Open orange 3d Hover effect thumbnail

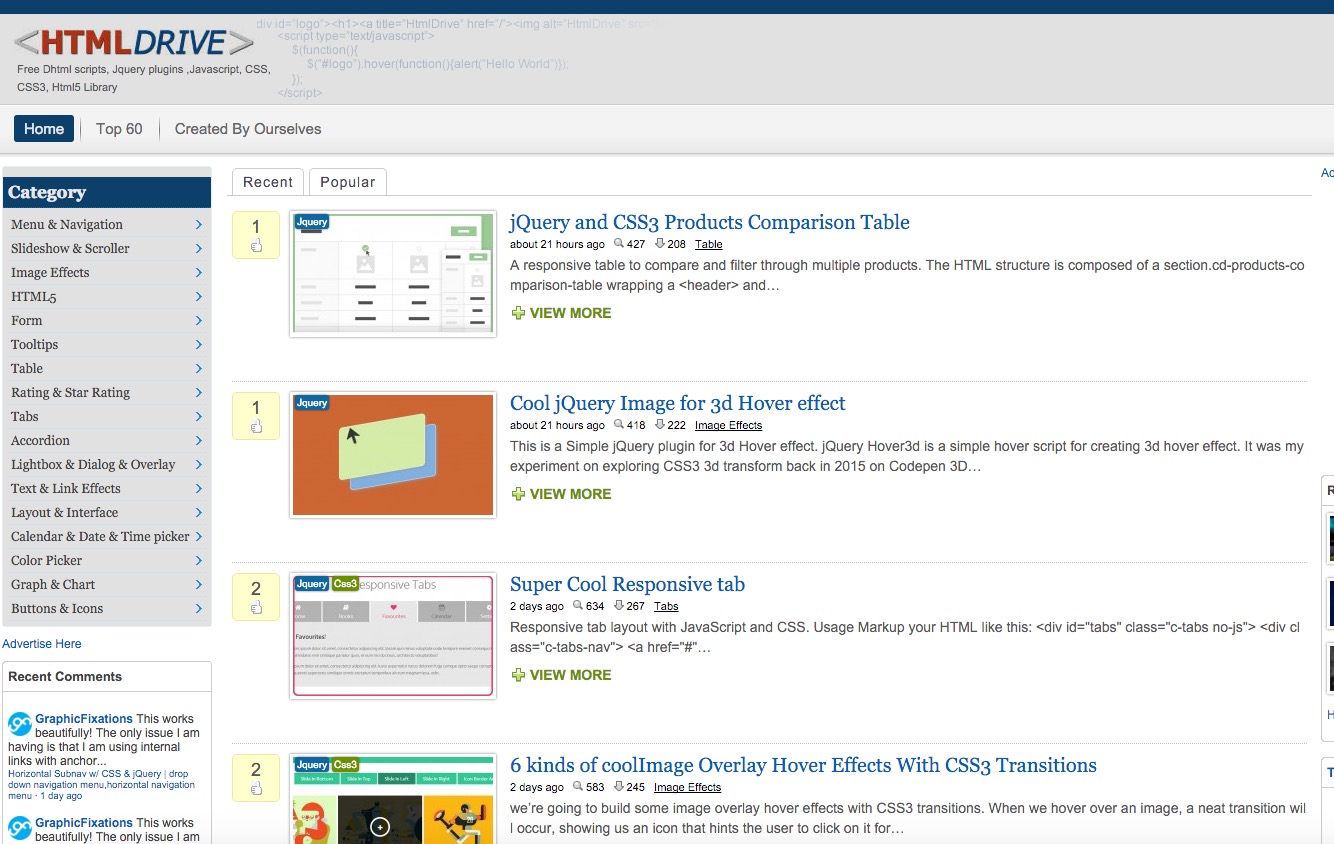pyautogui.click(x=393, y=455)
